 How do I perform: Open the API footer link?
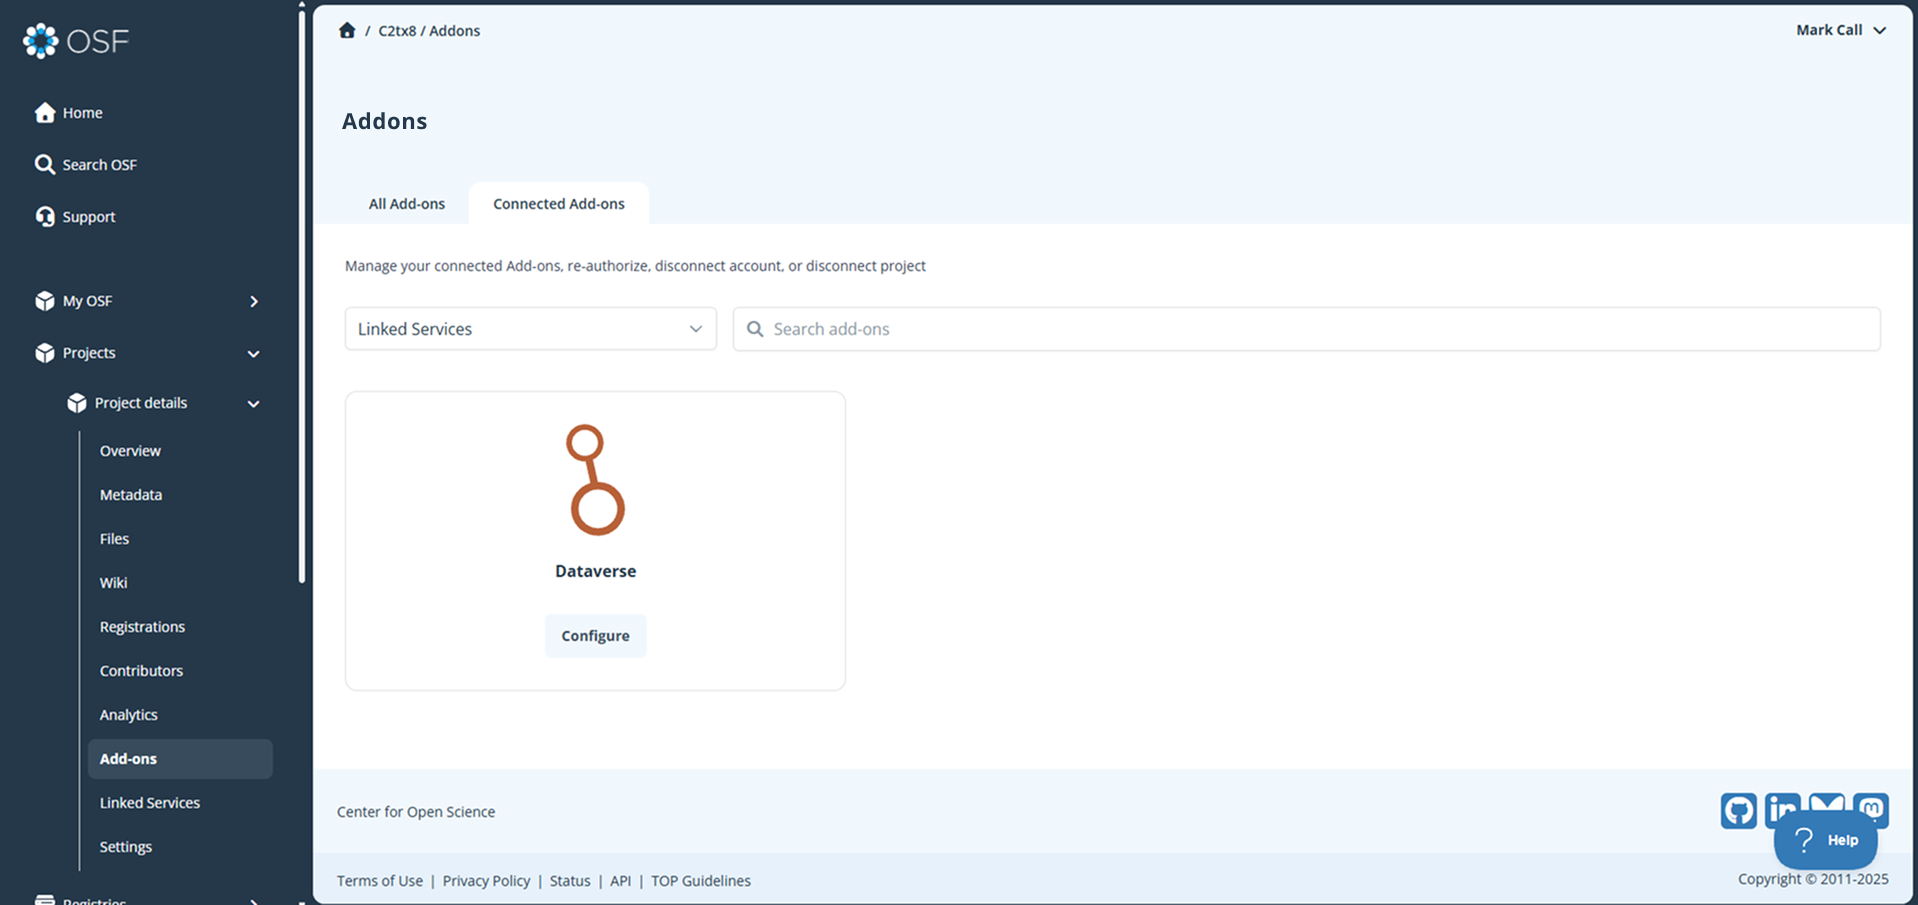620,881
